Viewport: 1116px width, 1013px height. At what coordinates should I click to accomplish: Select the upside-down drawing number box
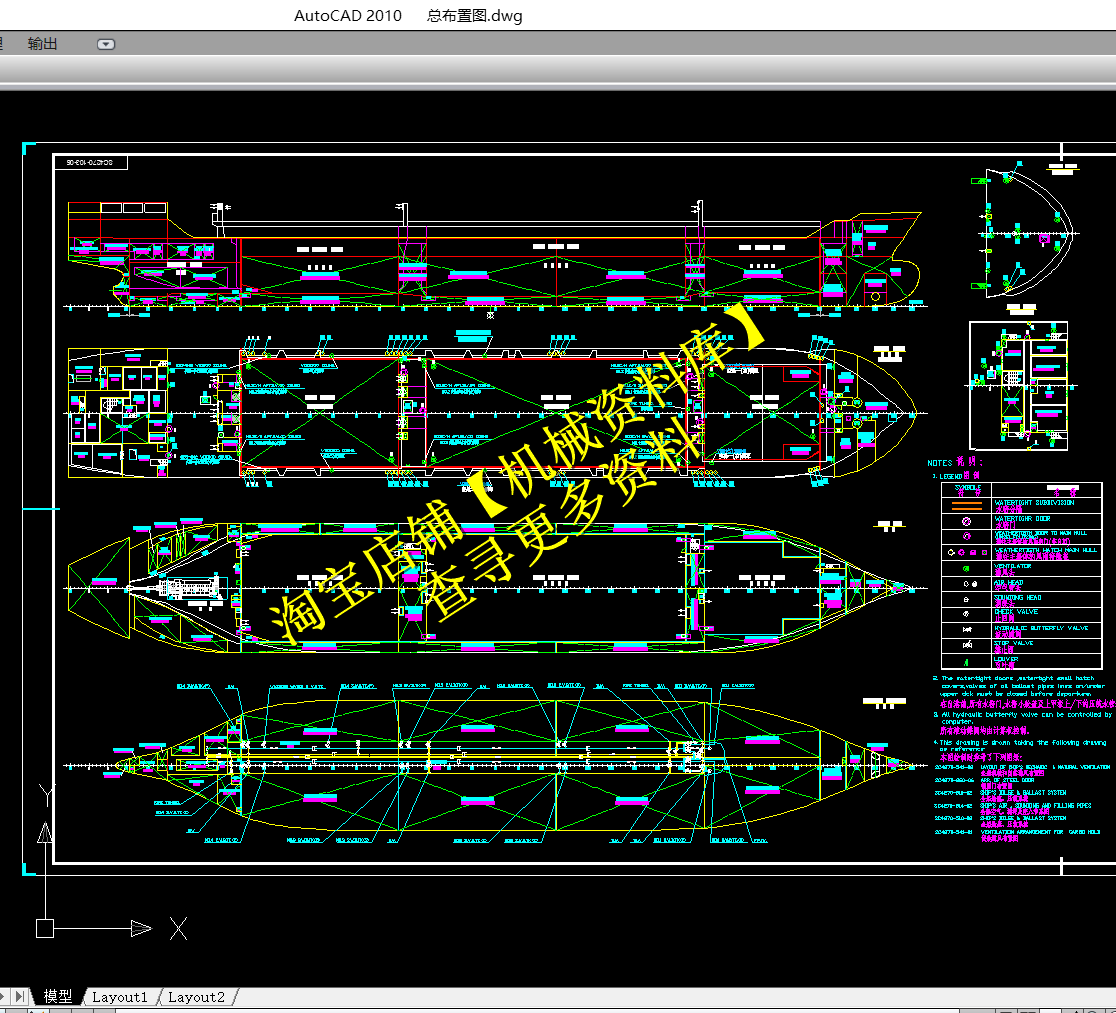[91, 162]
